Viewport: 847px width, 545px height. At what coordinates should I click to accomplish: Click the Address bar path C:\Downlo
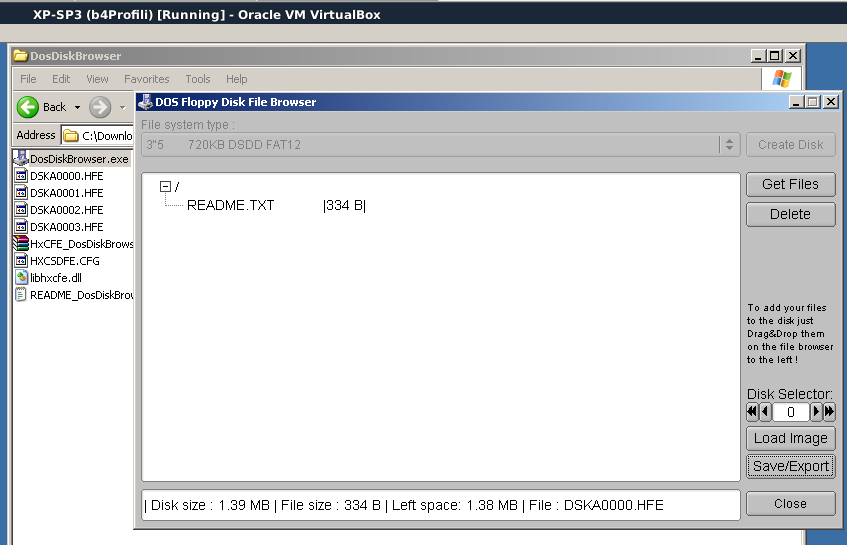pos(106,136)
